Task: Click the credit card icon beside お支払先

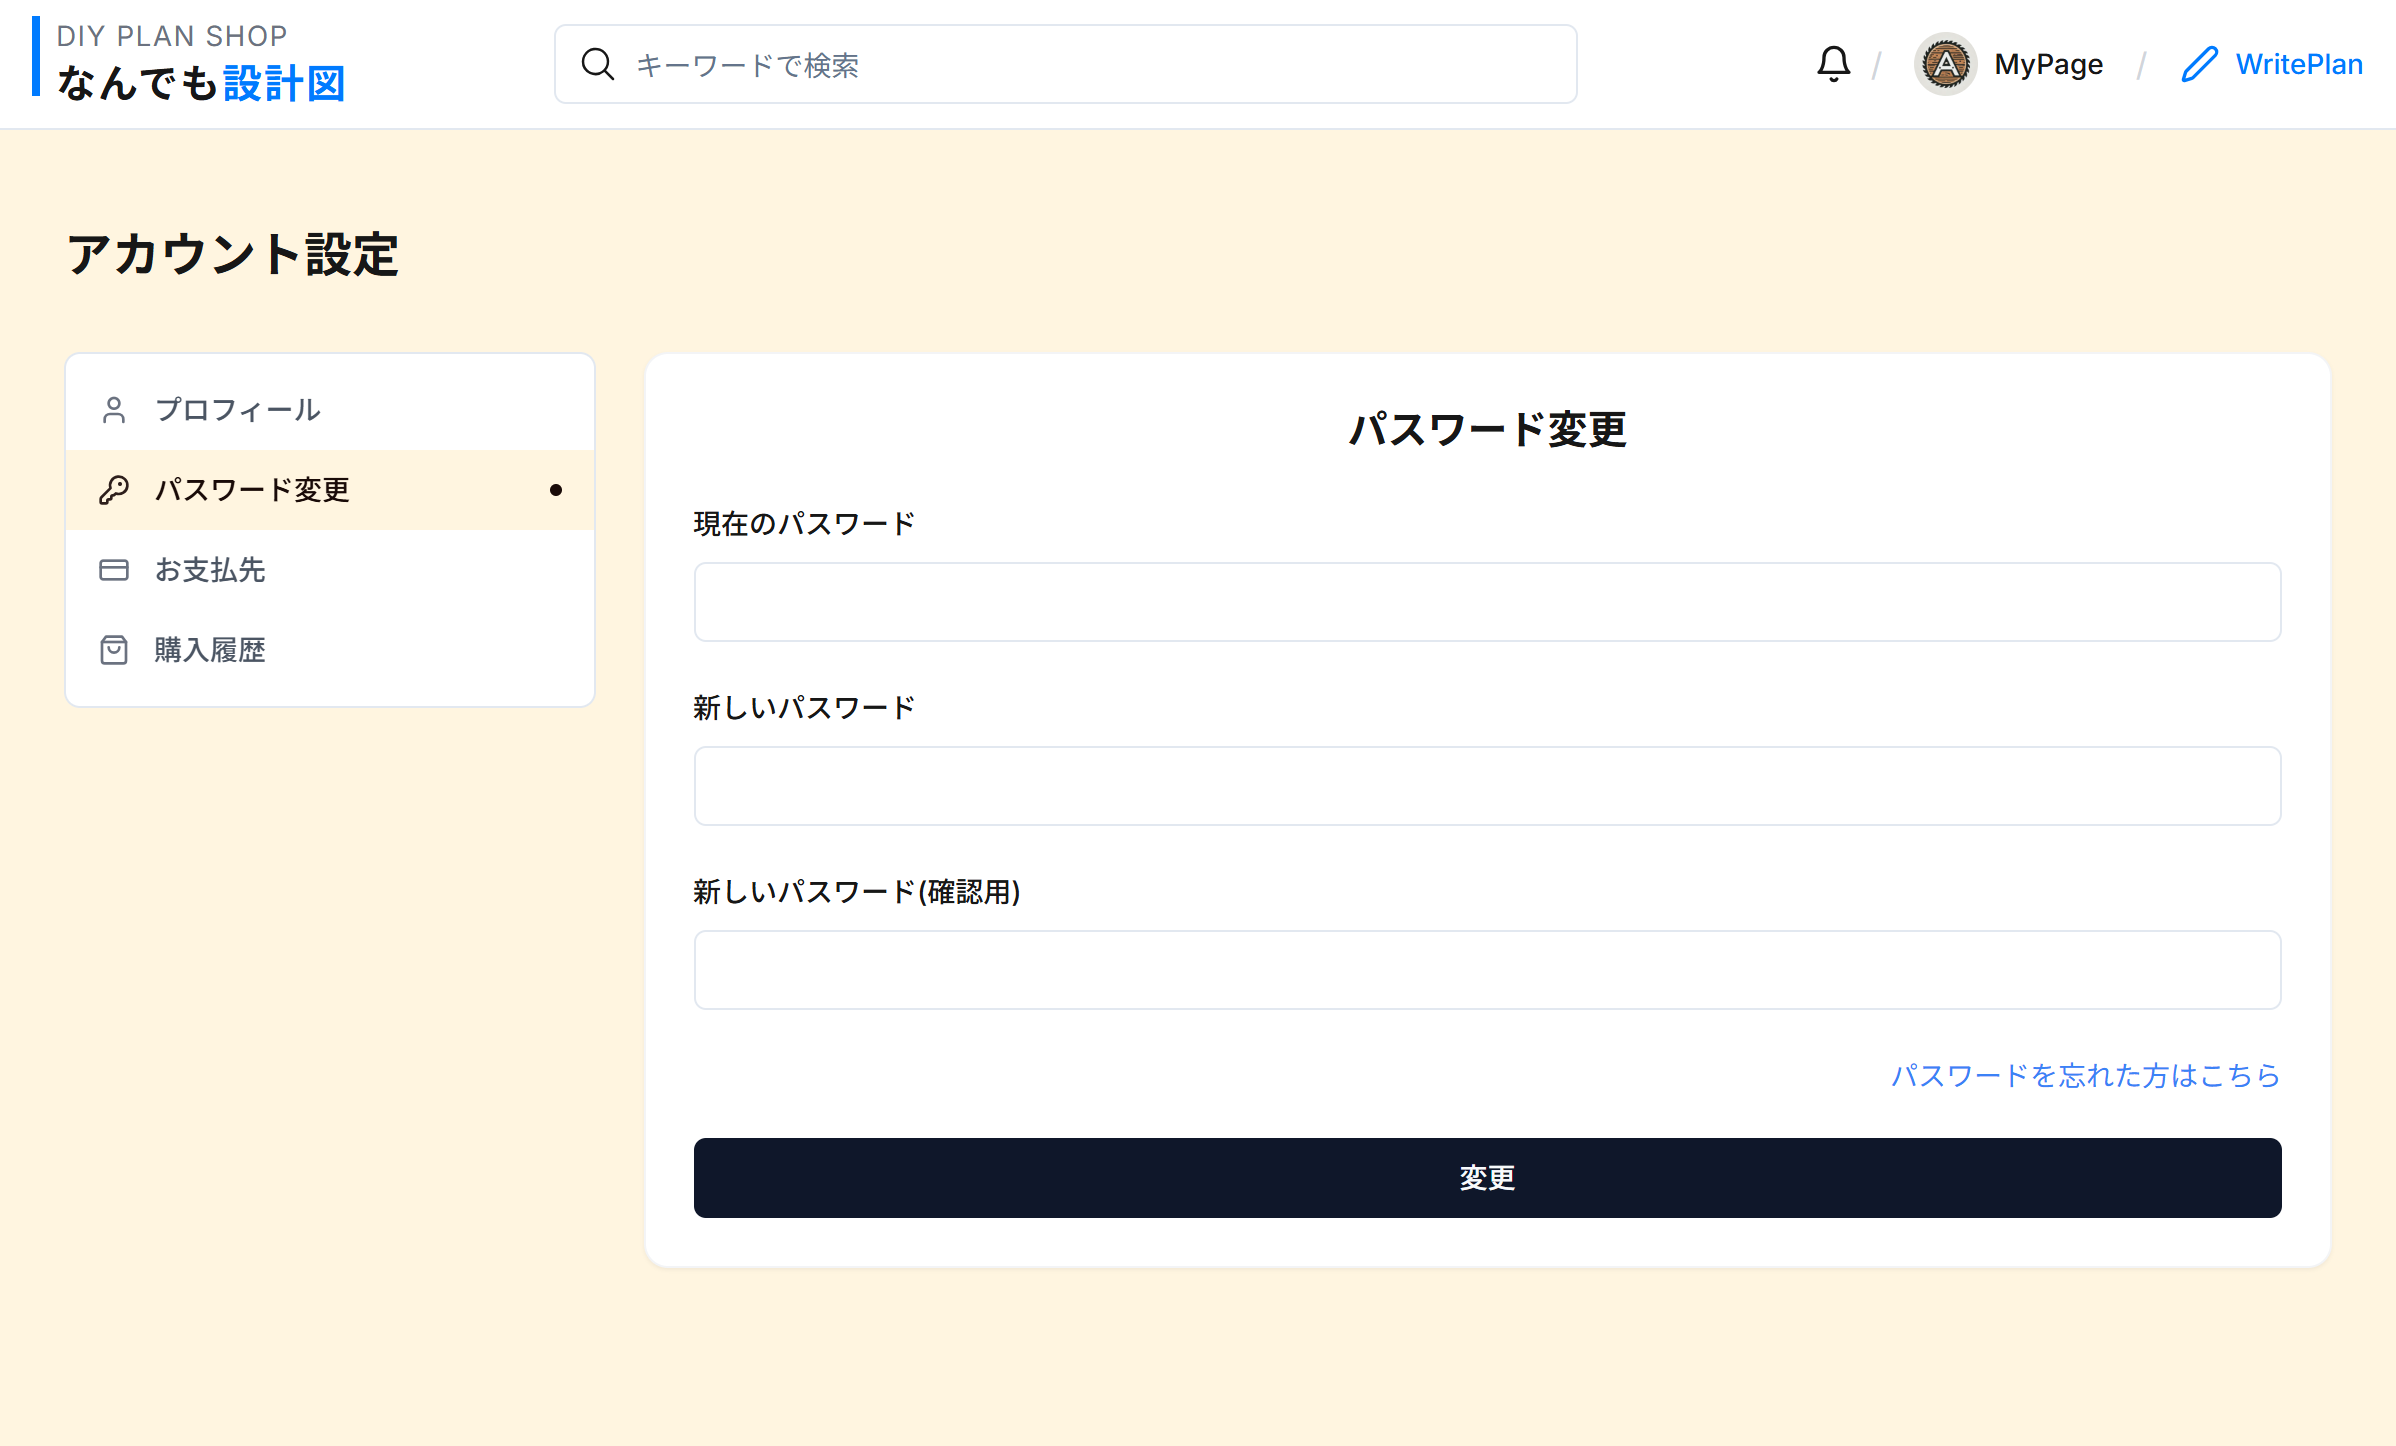Action: tap(114, 570)
